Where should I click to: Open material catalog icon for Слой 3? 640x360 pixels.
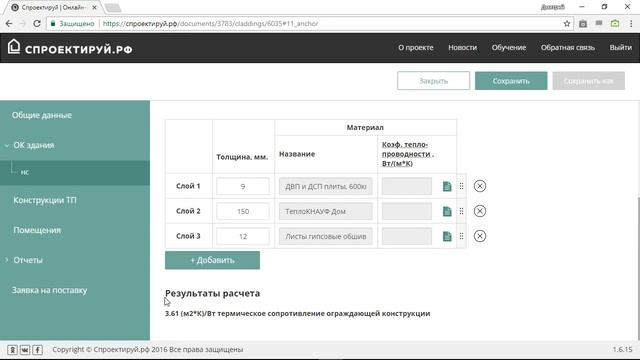click(x=447, y=236)
